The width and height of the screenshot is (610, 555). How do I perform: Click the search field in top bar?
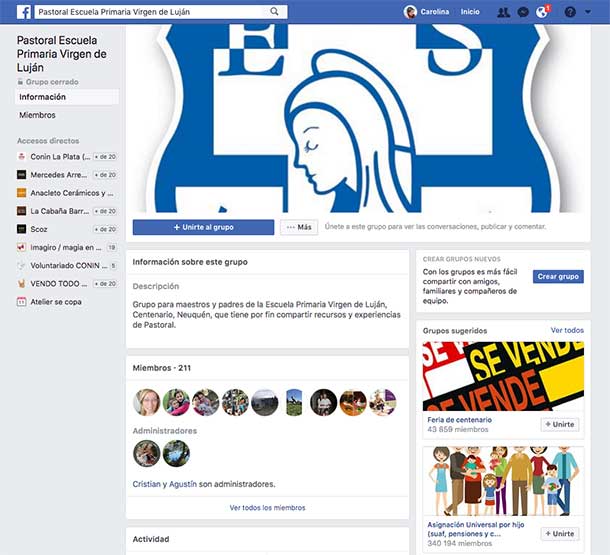(x=161, y=12)
